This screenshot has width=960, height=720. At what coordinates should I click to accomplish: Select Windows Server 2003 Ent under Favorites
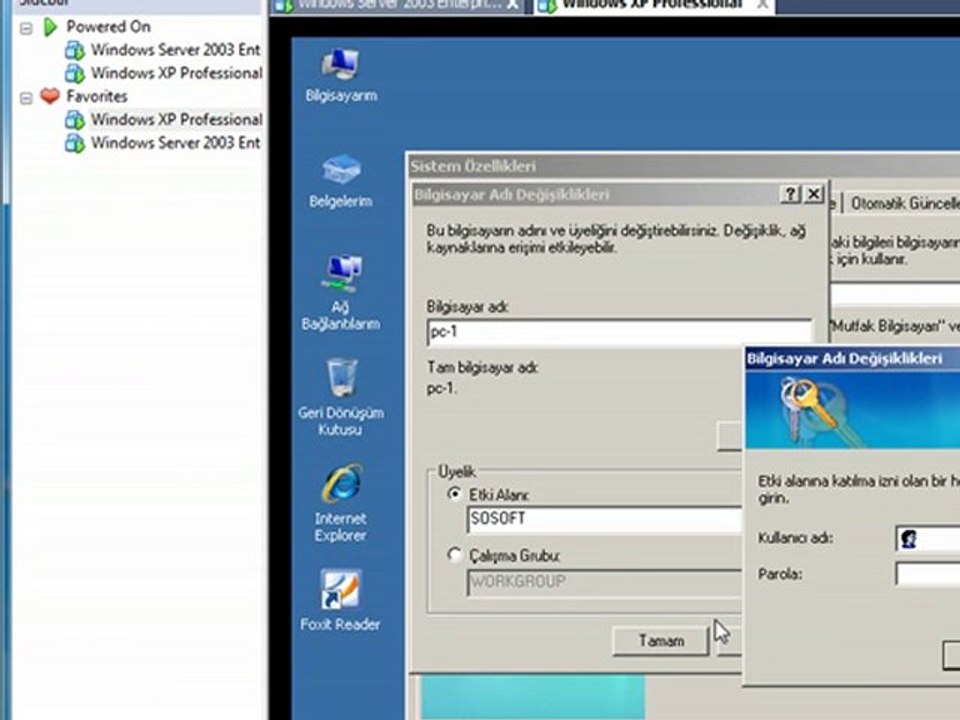(x=176, y=143)
